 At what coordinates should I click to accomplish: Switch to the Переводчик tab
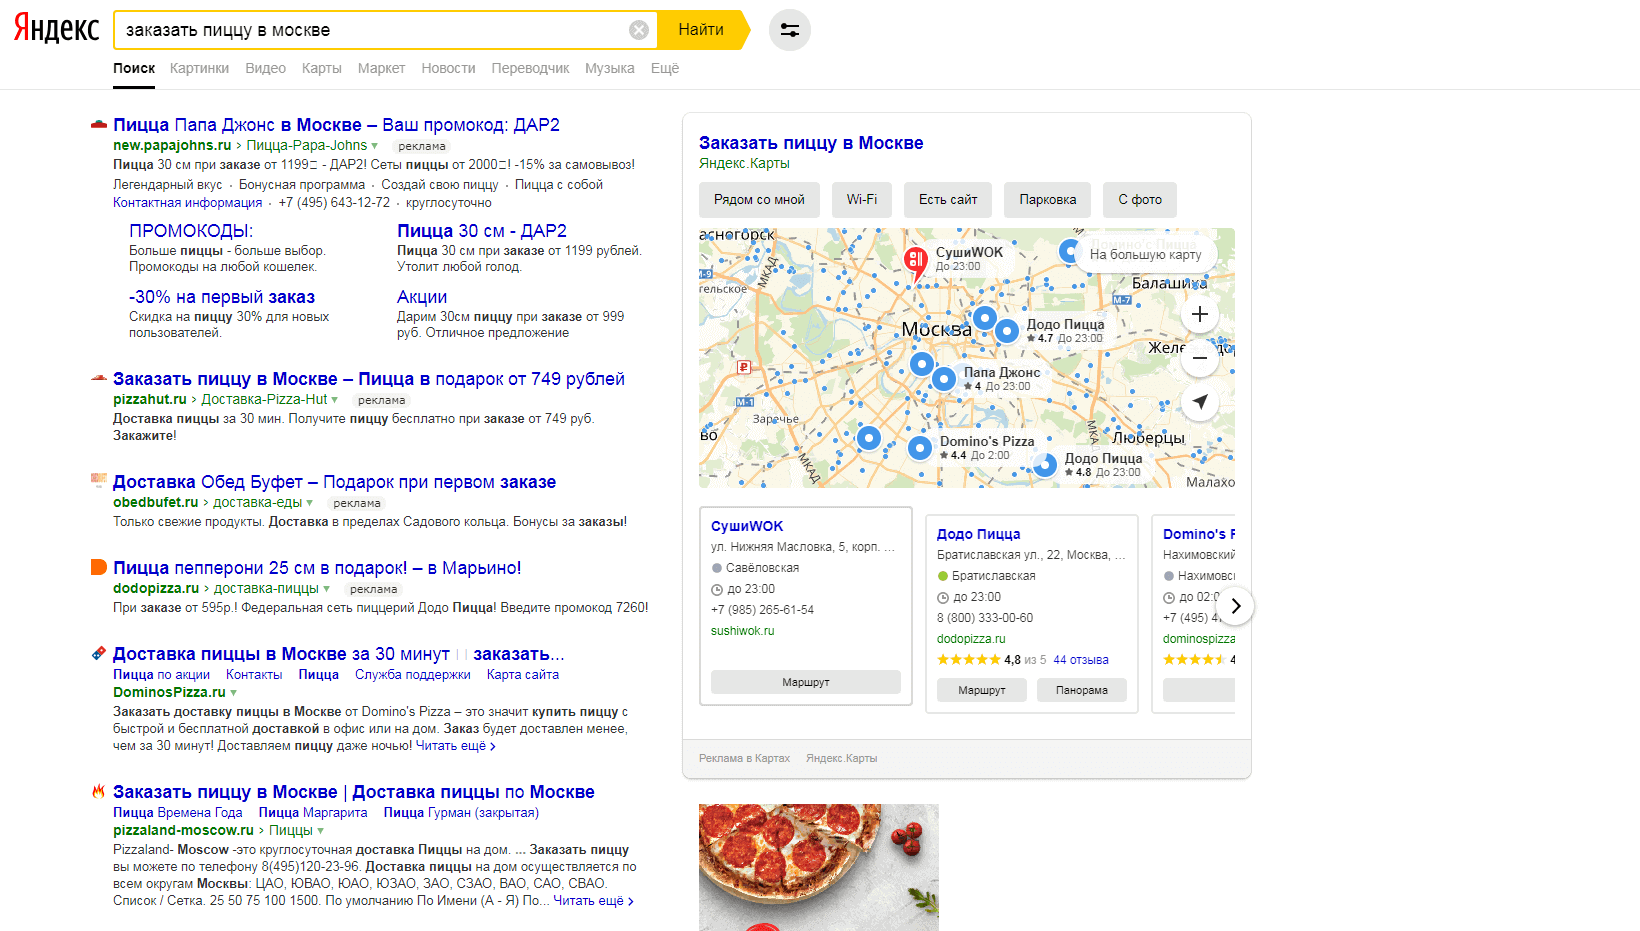530,68
